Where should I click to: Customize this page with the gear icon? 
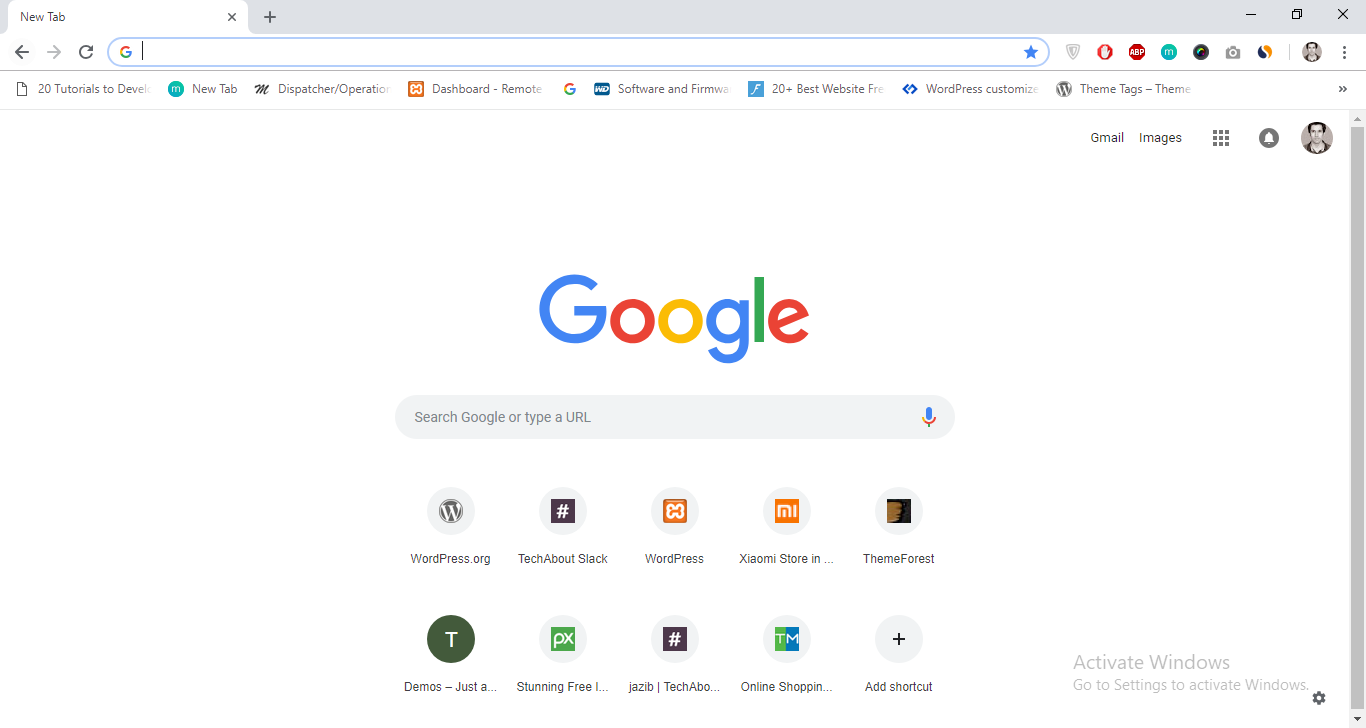[x=1319, y=698]
